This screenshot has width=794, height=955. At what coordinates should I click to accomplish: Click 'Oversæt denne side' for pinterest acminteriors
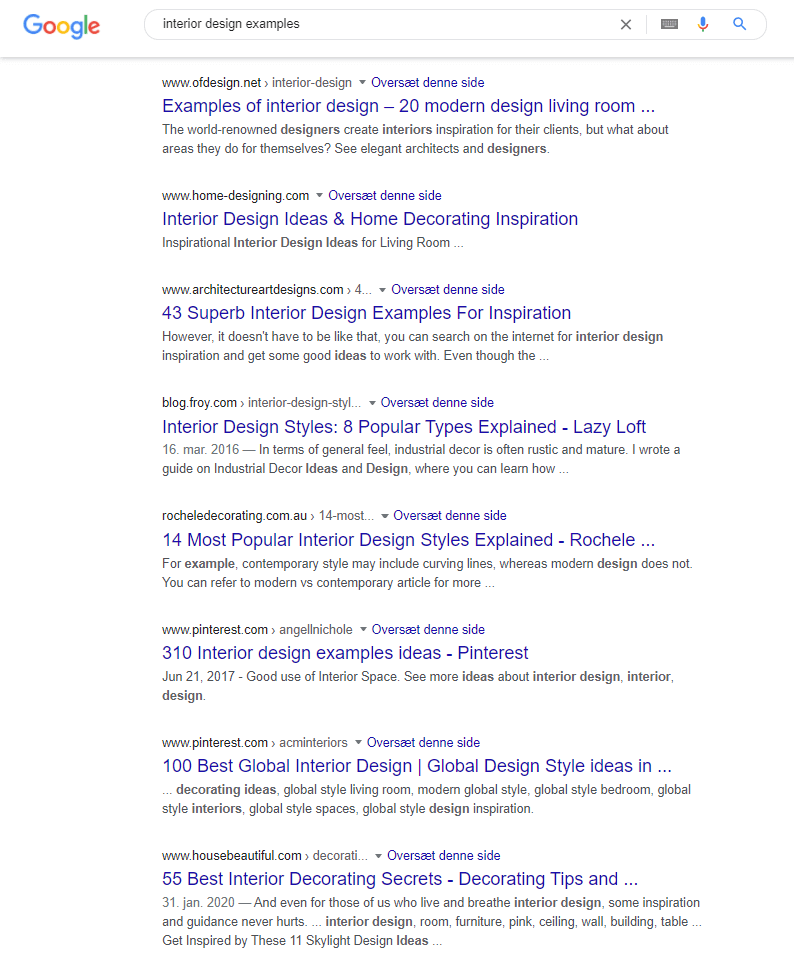pos(423,742)
